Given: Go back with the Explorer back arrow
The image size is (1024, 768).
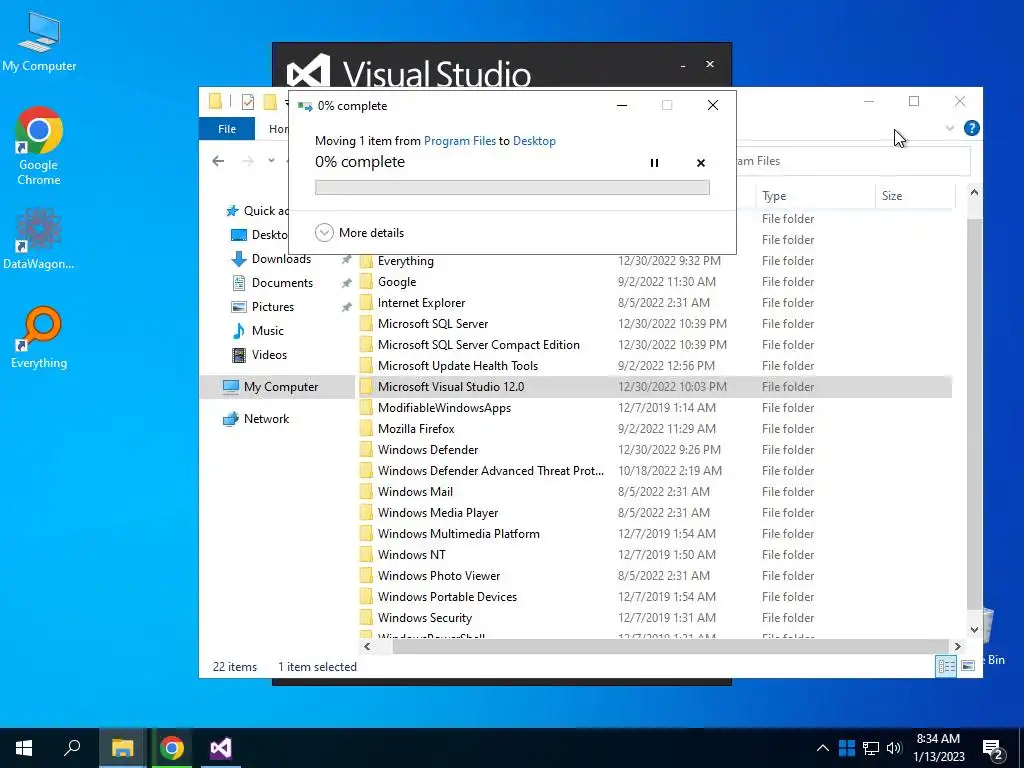Looking at the screenshot, I should 218,161.
